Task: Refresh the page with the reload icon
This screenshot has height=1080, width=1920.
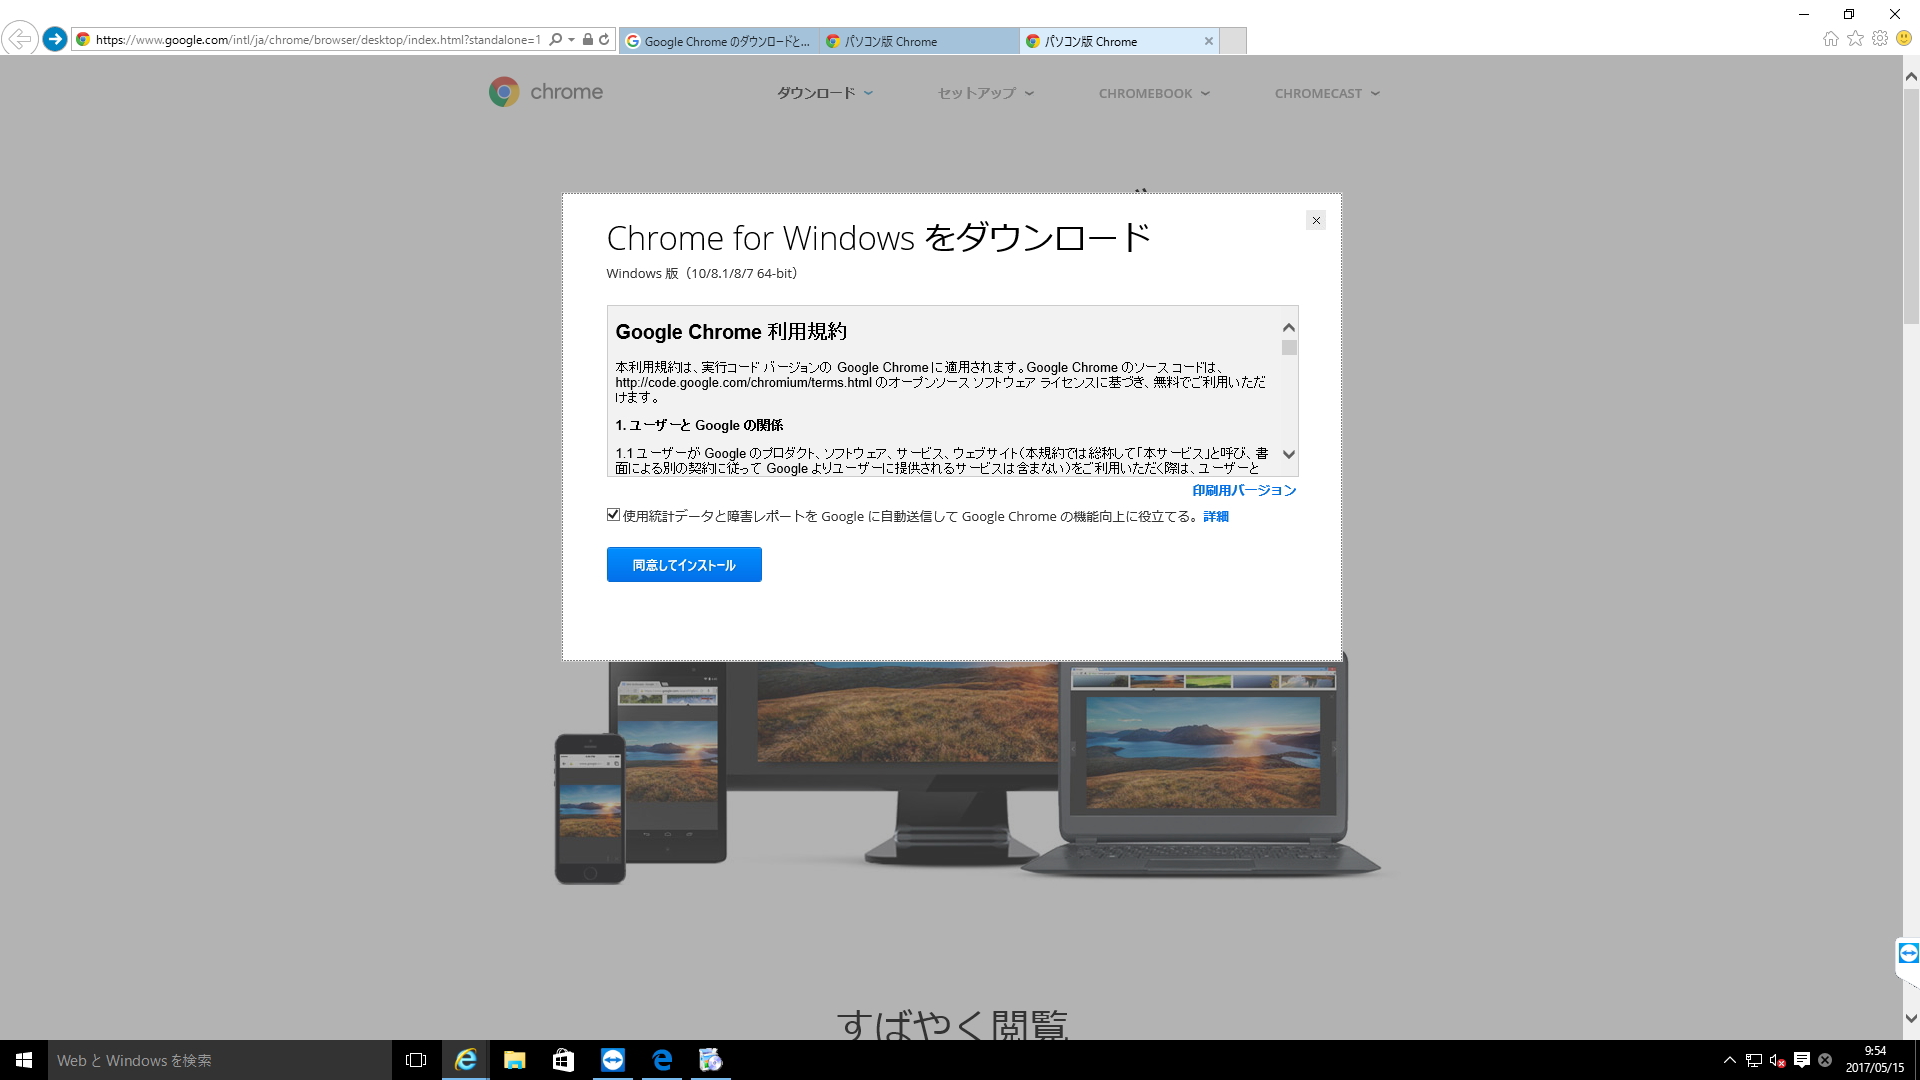Action: click(x=604, y=40)
